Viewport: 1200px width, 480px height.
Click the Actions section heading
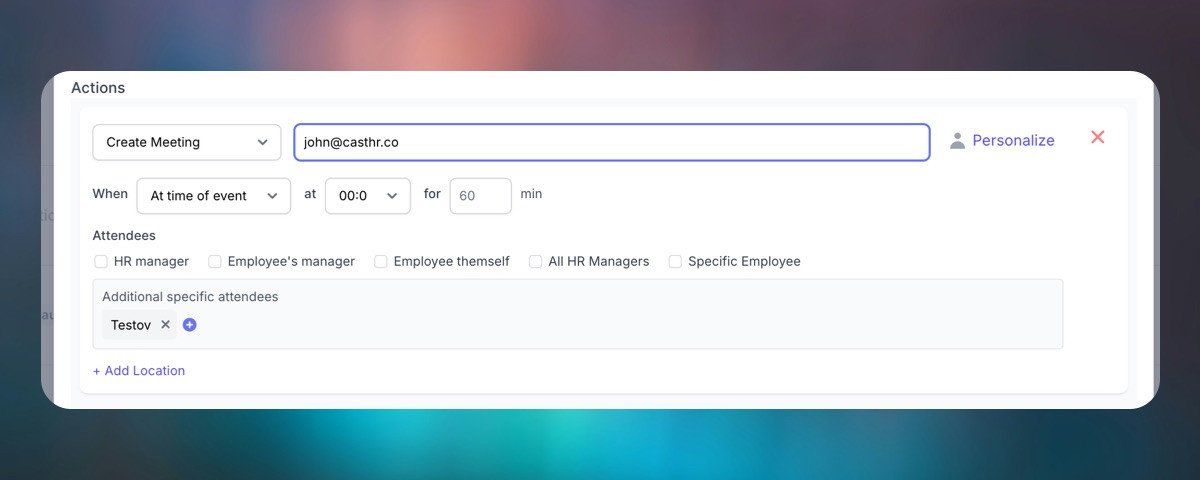(x=98, y=88)
